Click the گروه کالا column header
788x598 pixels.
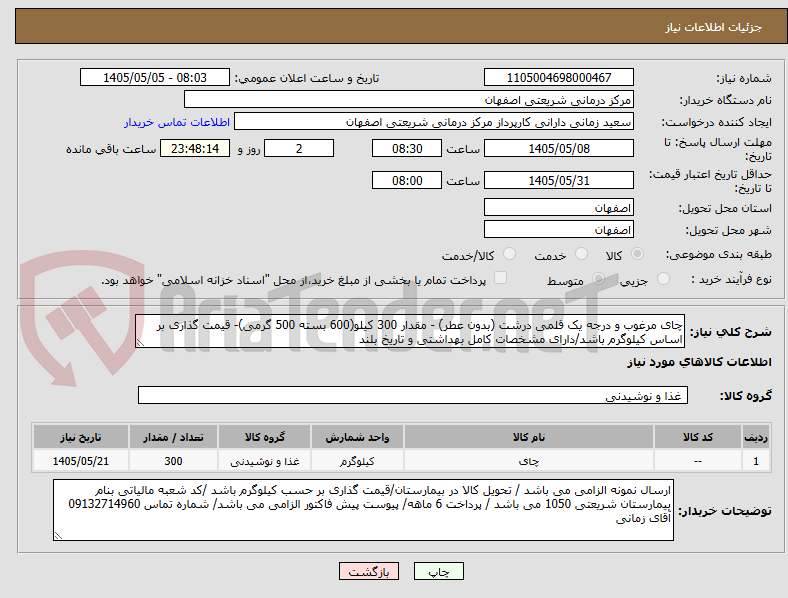click(265, 437)
